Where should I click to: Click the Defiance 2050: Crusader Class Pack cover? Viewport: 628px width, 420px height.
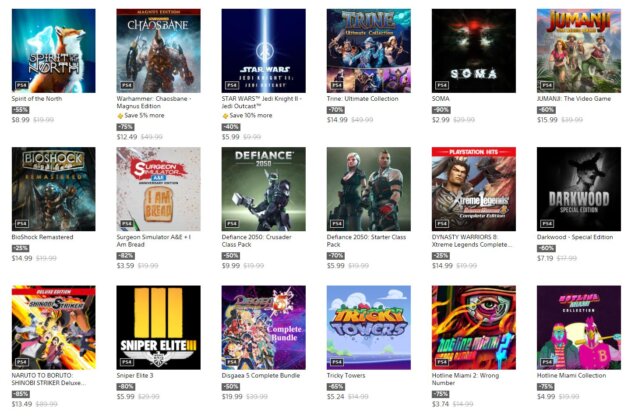point(264,189)
